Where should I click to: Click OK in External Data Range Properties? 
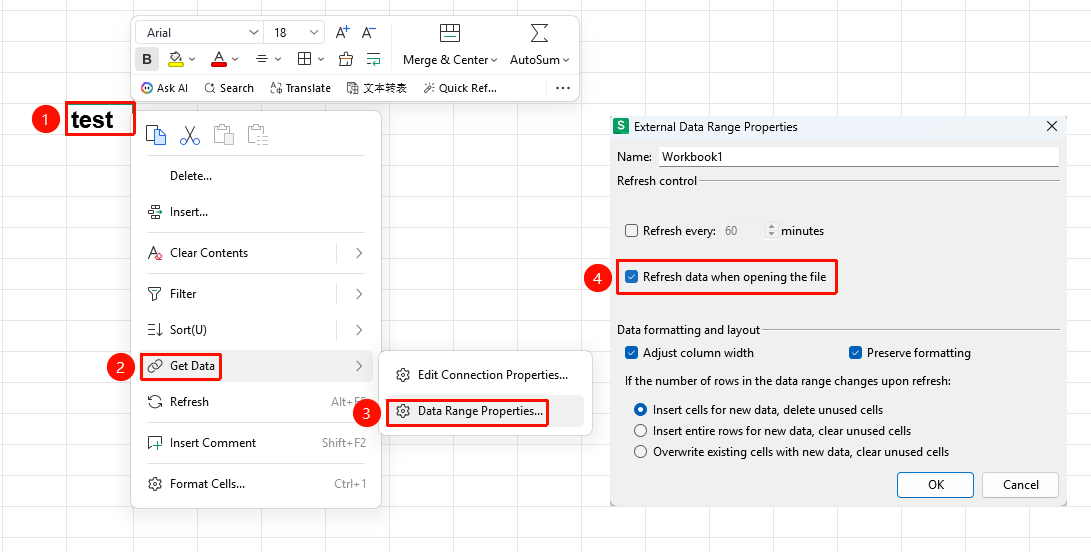(935, 485)
